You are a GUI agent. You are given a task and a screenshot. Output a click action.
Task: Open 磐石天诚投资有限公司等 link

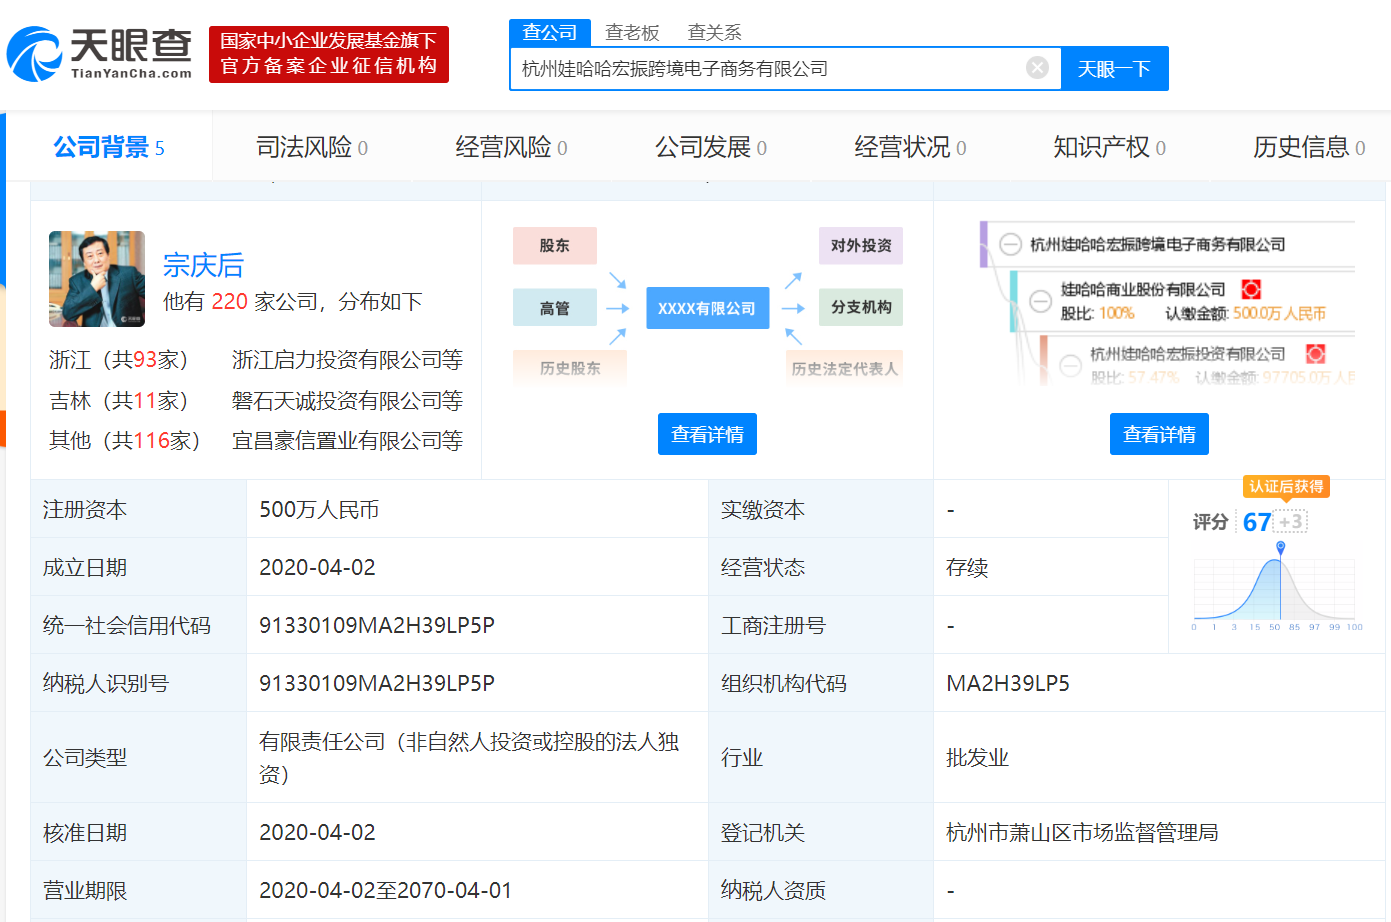pos(347,401)
